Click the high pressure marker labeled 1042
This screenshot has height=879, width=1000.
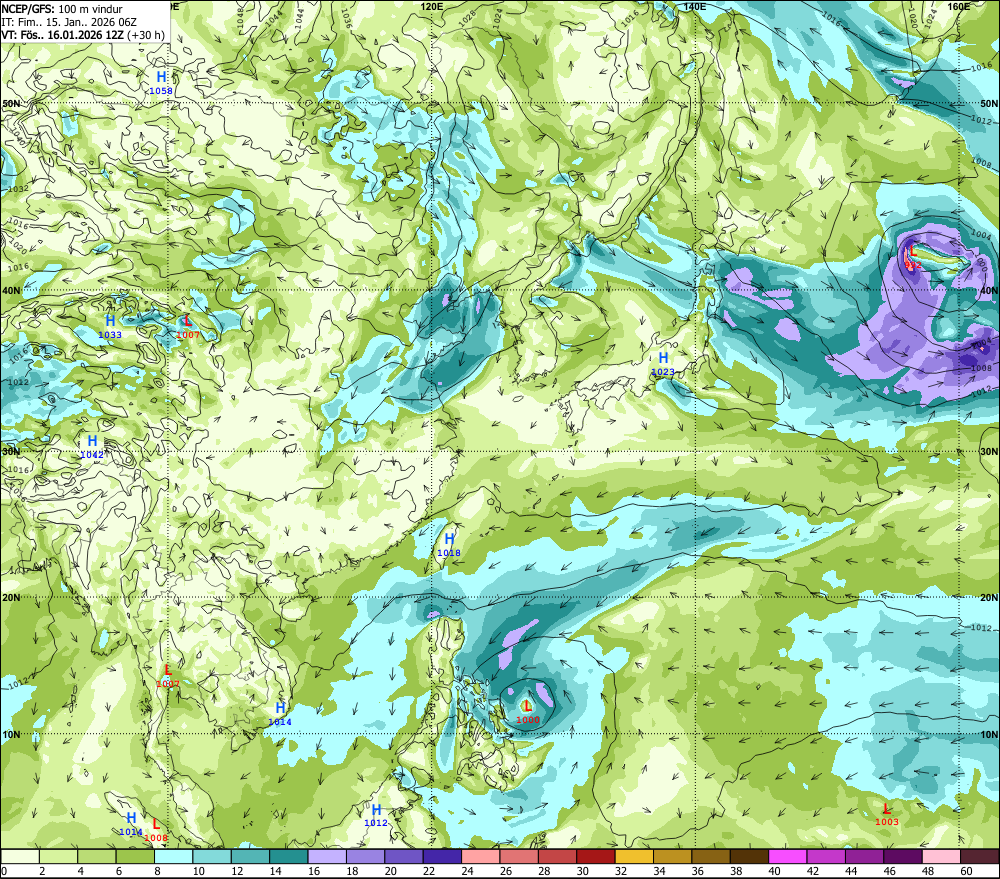point(92,447)
